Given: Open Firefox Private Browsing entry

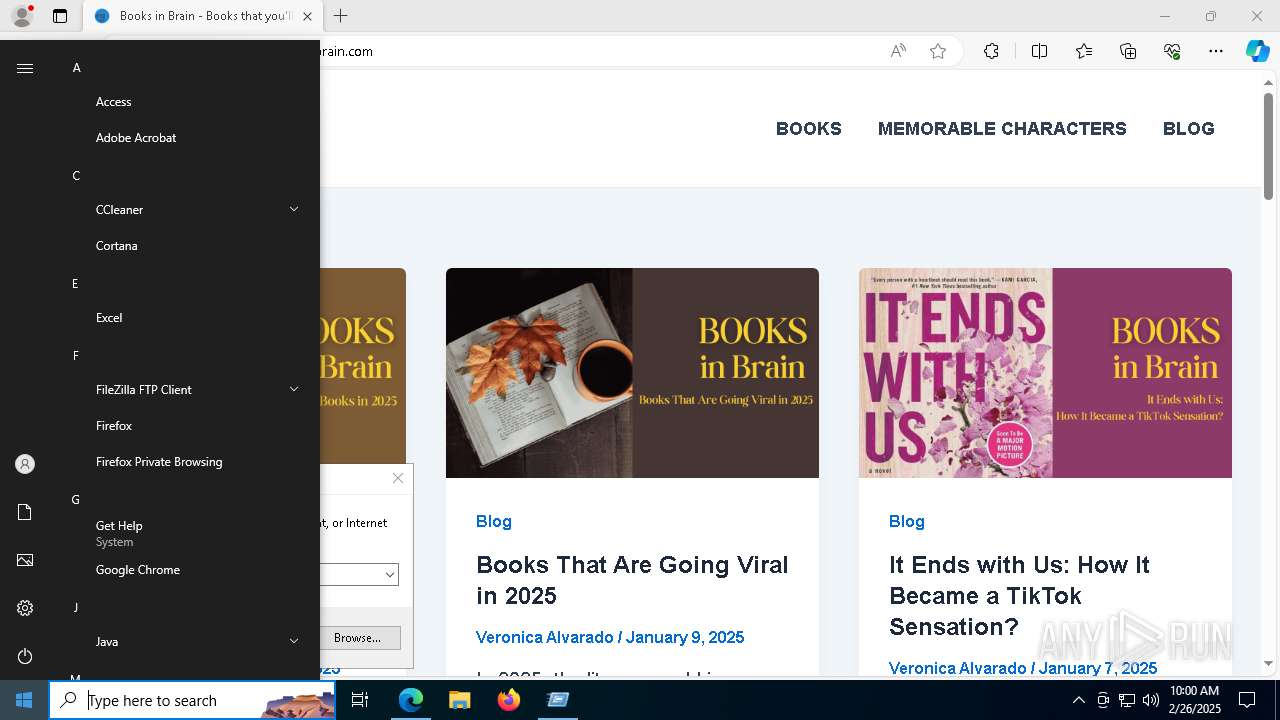Looking at the screenshot, I should (x=160, y=462).
